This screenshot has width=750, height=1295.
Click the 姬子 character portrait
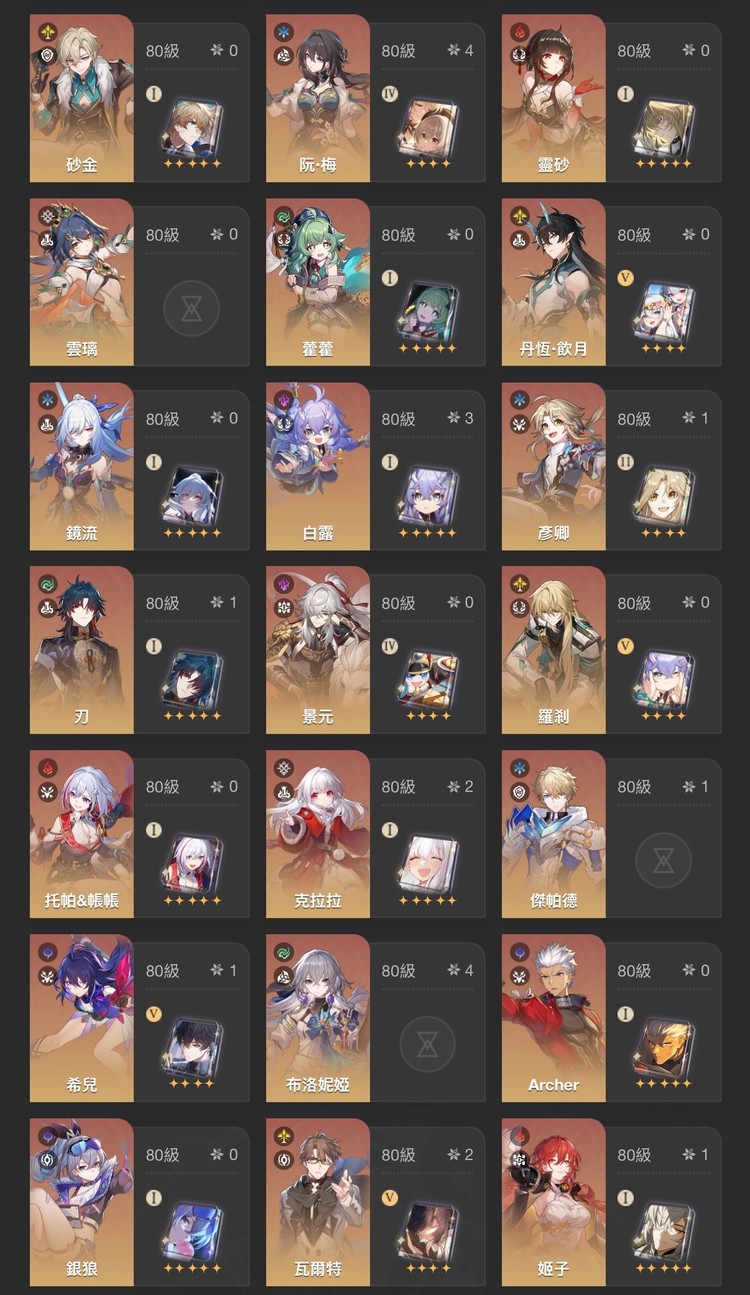click(x=553, y=1202)
